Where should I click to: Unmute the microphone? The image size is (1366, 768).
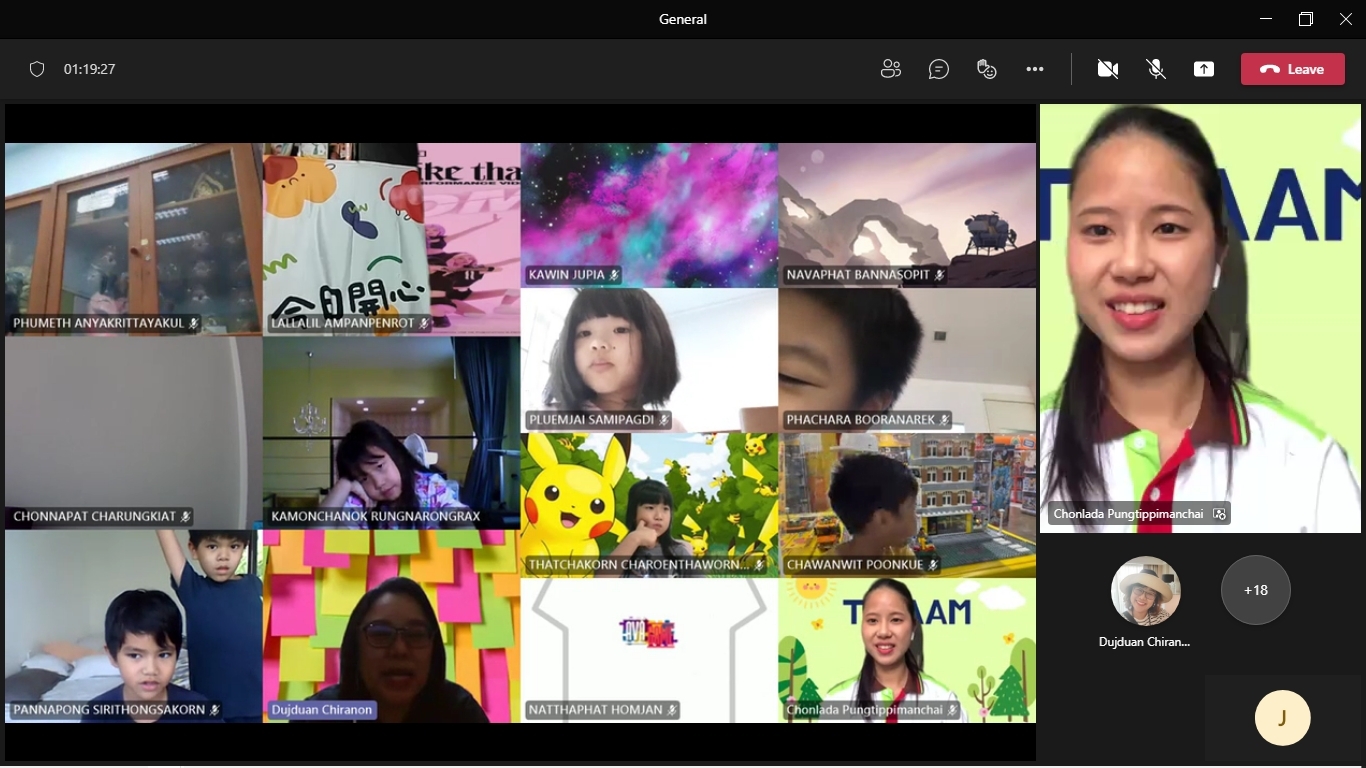click(1156, 69)
